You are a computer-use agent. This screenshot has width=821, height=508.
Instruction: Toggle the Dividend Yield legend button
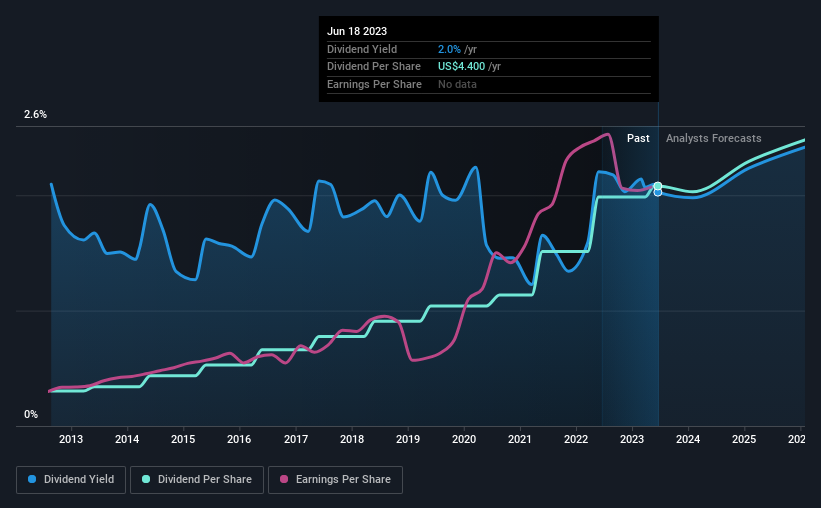[x=71, y=480]
